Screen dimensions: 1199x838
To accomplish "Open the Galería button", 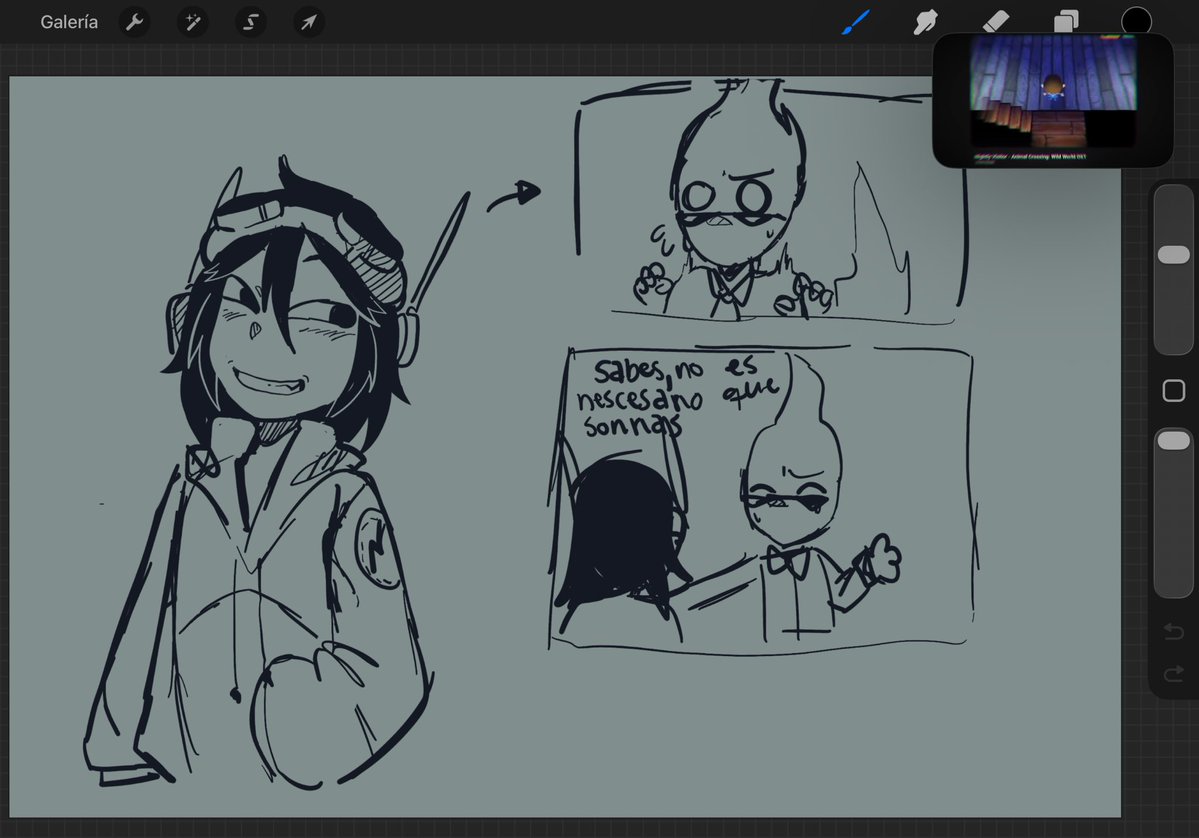I will (x=69, y=22).
